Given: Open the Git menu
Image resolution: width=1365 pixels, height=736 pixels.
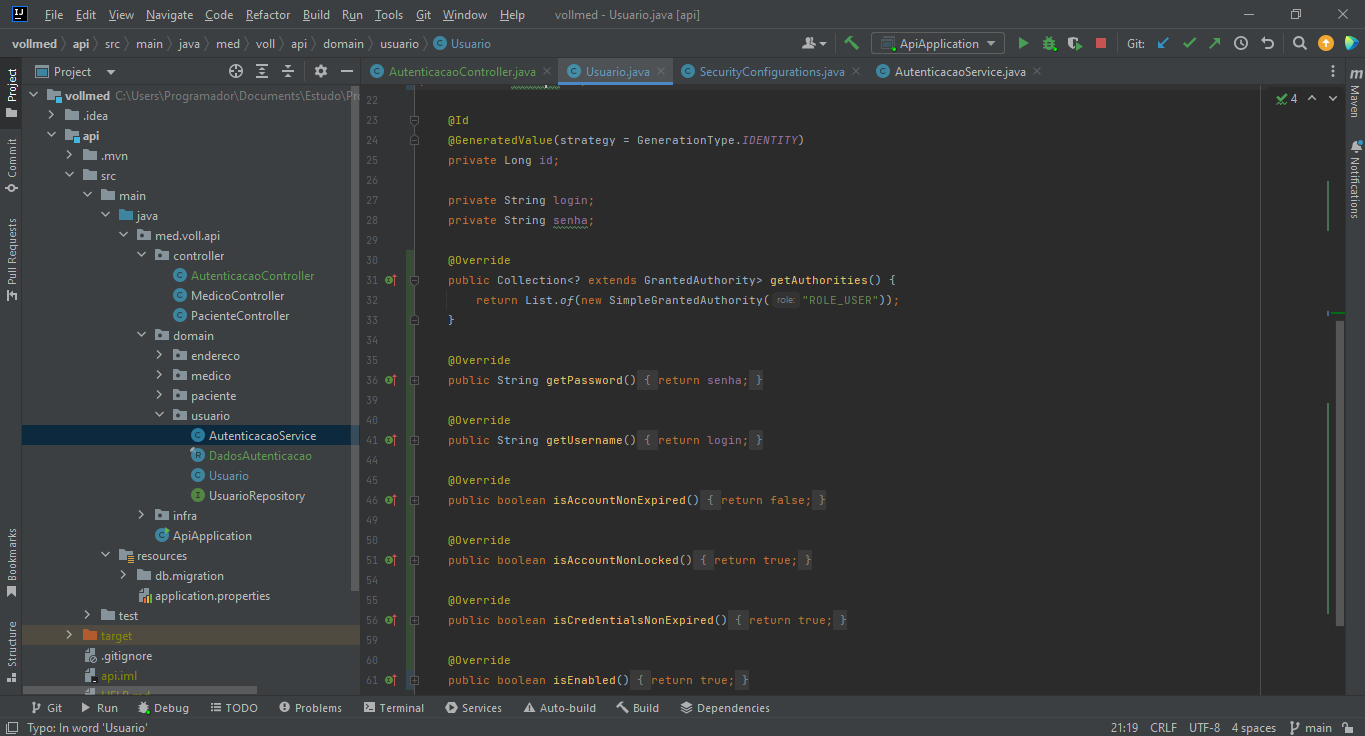Looking at the screenshot, I should (x=423, y=15).
